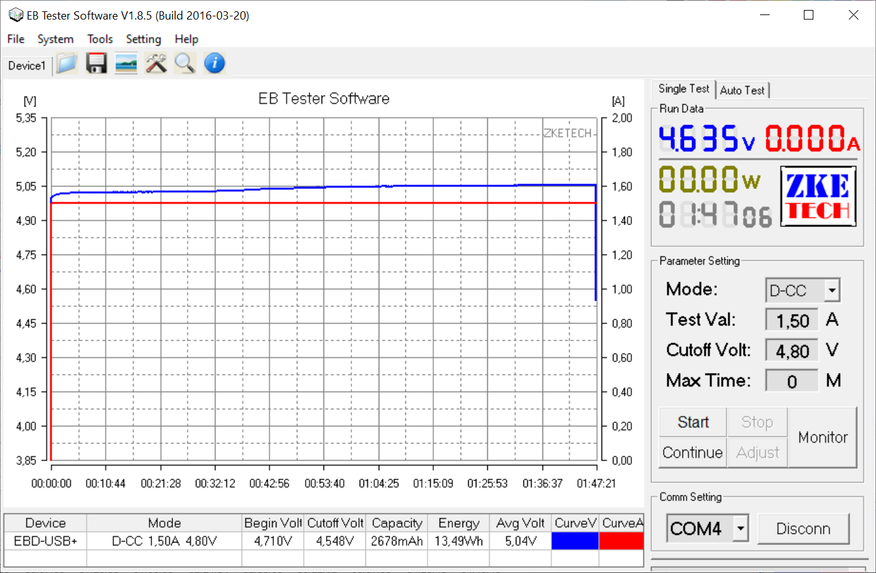Switch to the Single Test tab
The image size is (876, 573).
click(683, 89)
